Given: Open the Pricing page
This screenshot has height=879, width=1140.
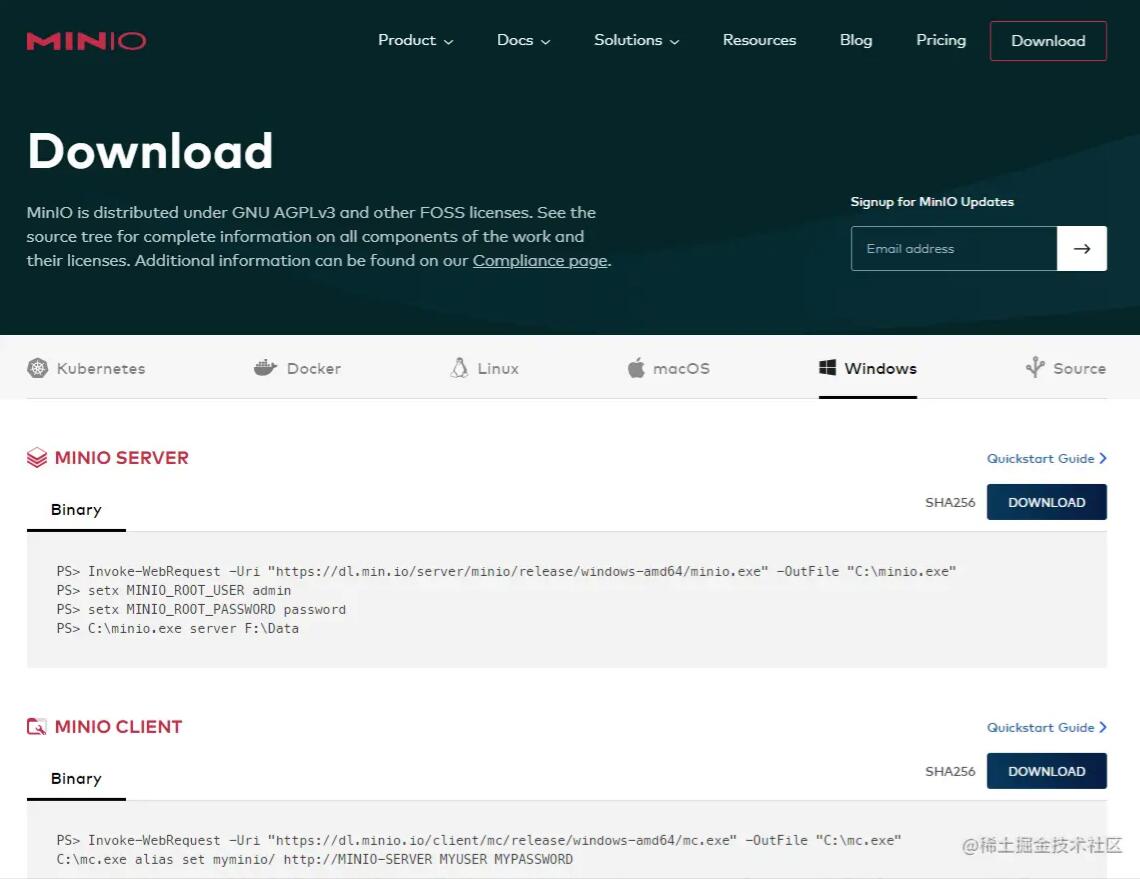Looking at the screenshot, I should [941, 40].
